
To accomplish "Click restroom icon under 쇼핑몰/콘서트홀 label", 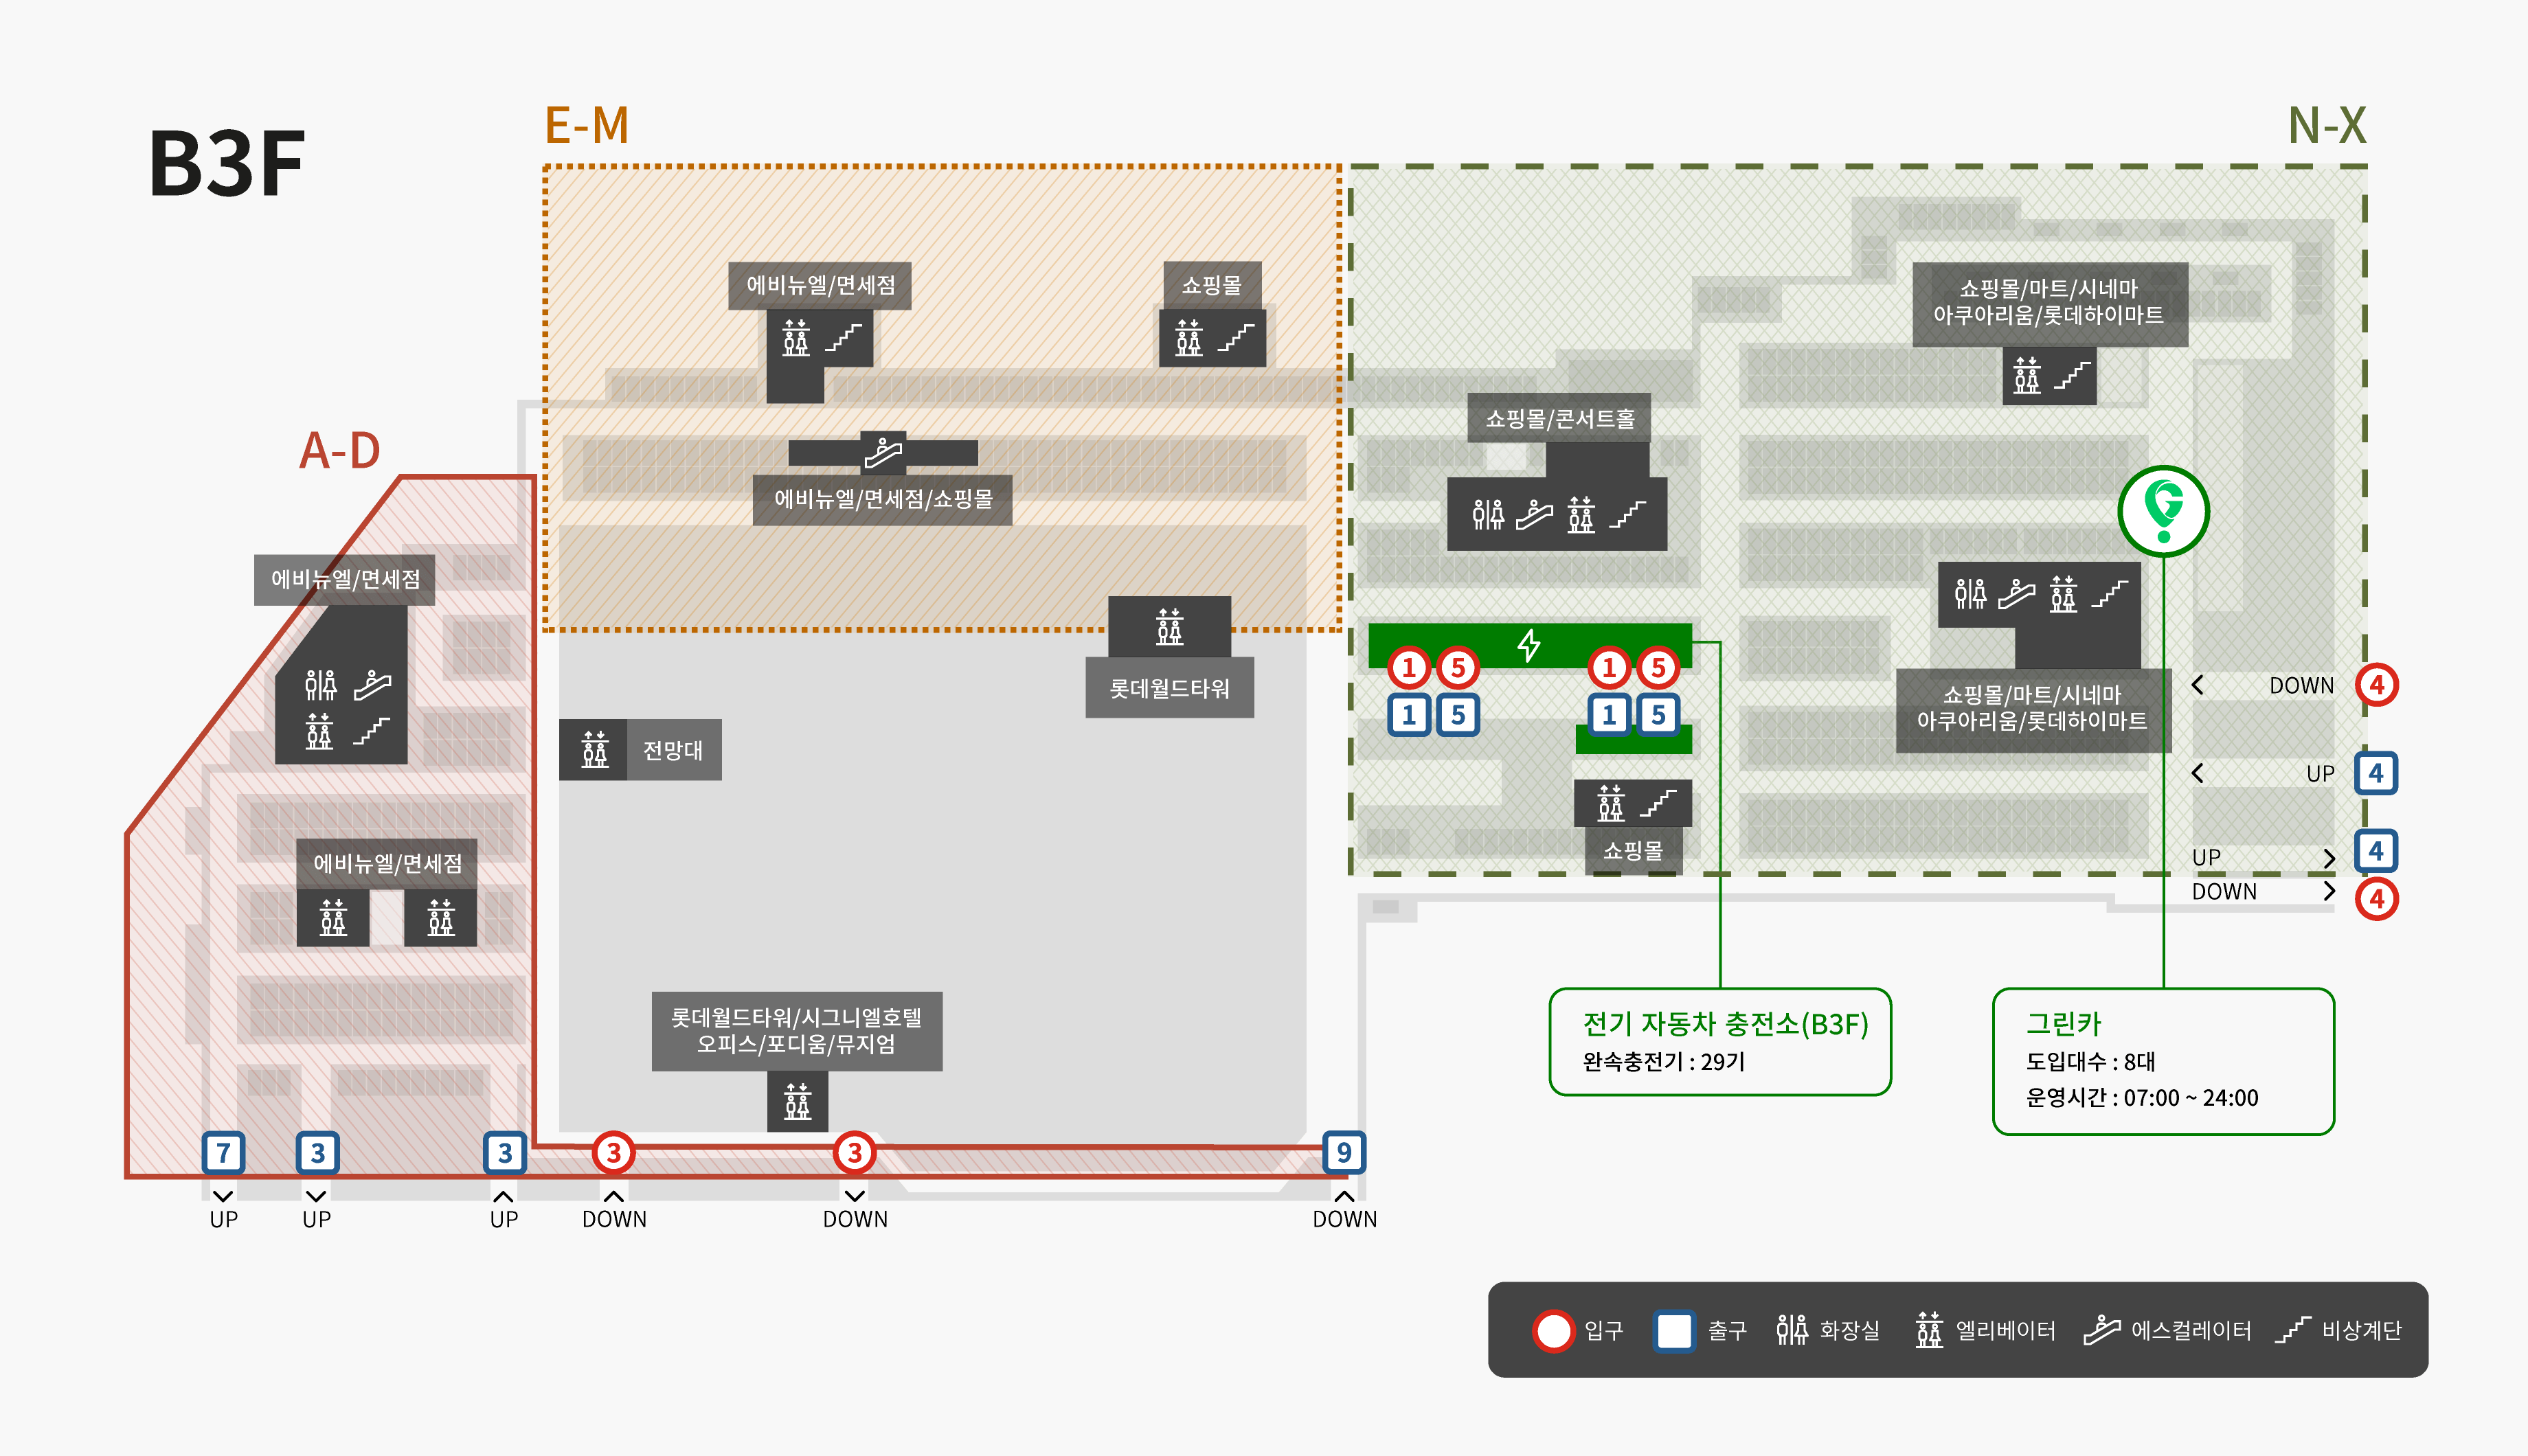I will [1488, 515].
